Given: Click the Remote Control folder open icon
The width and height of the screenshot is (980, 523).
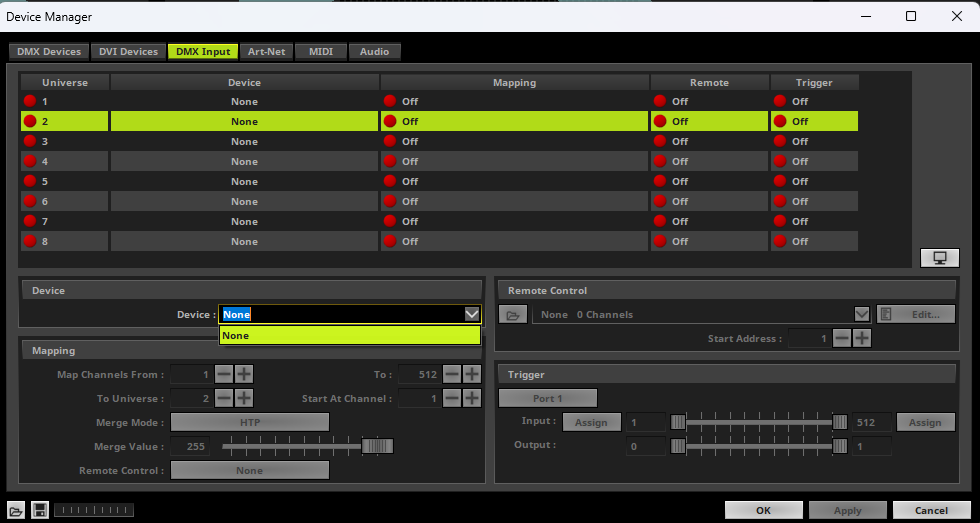Looking at the screenshot, I should pos(512,315).
